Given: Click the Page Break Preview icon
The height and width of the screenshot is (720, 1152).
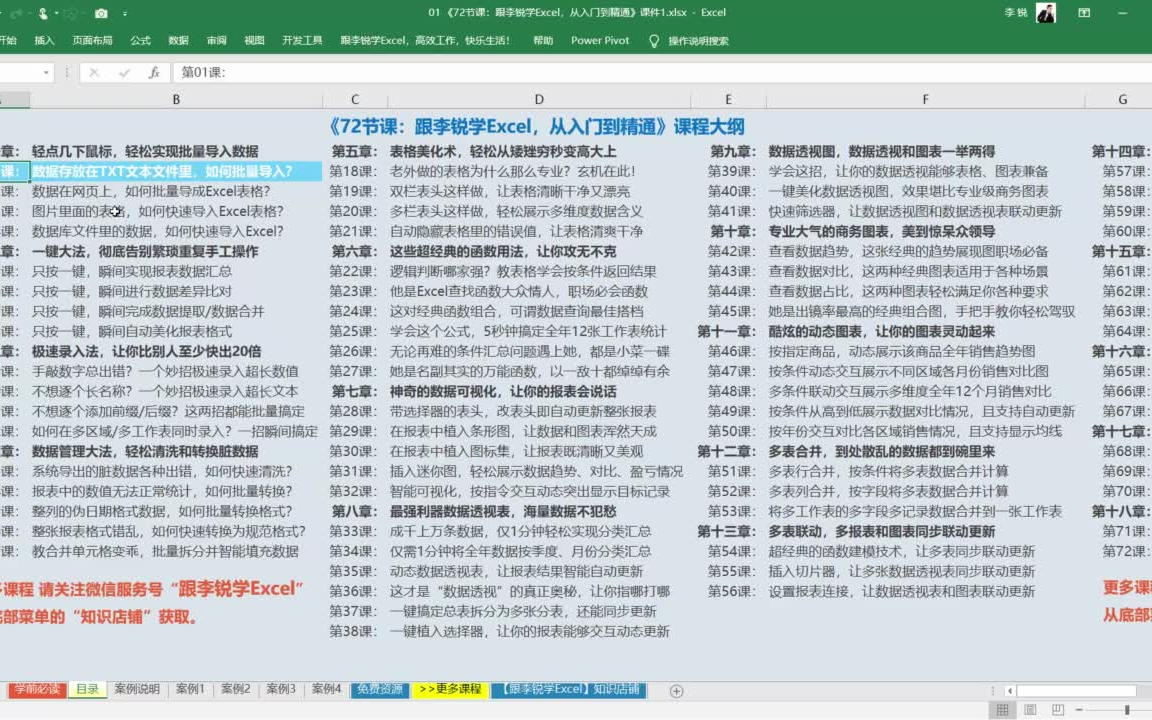Looking at the screenshot, I should (1057, 709).
